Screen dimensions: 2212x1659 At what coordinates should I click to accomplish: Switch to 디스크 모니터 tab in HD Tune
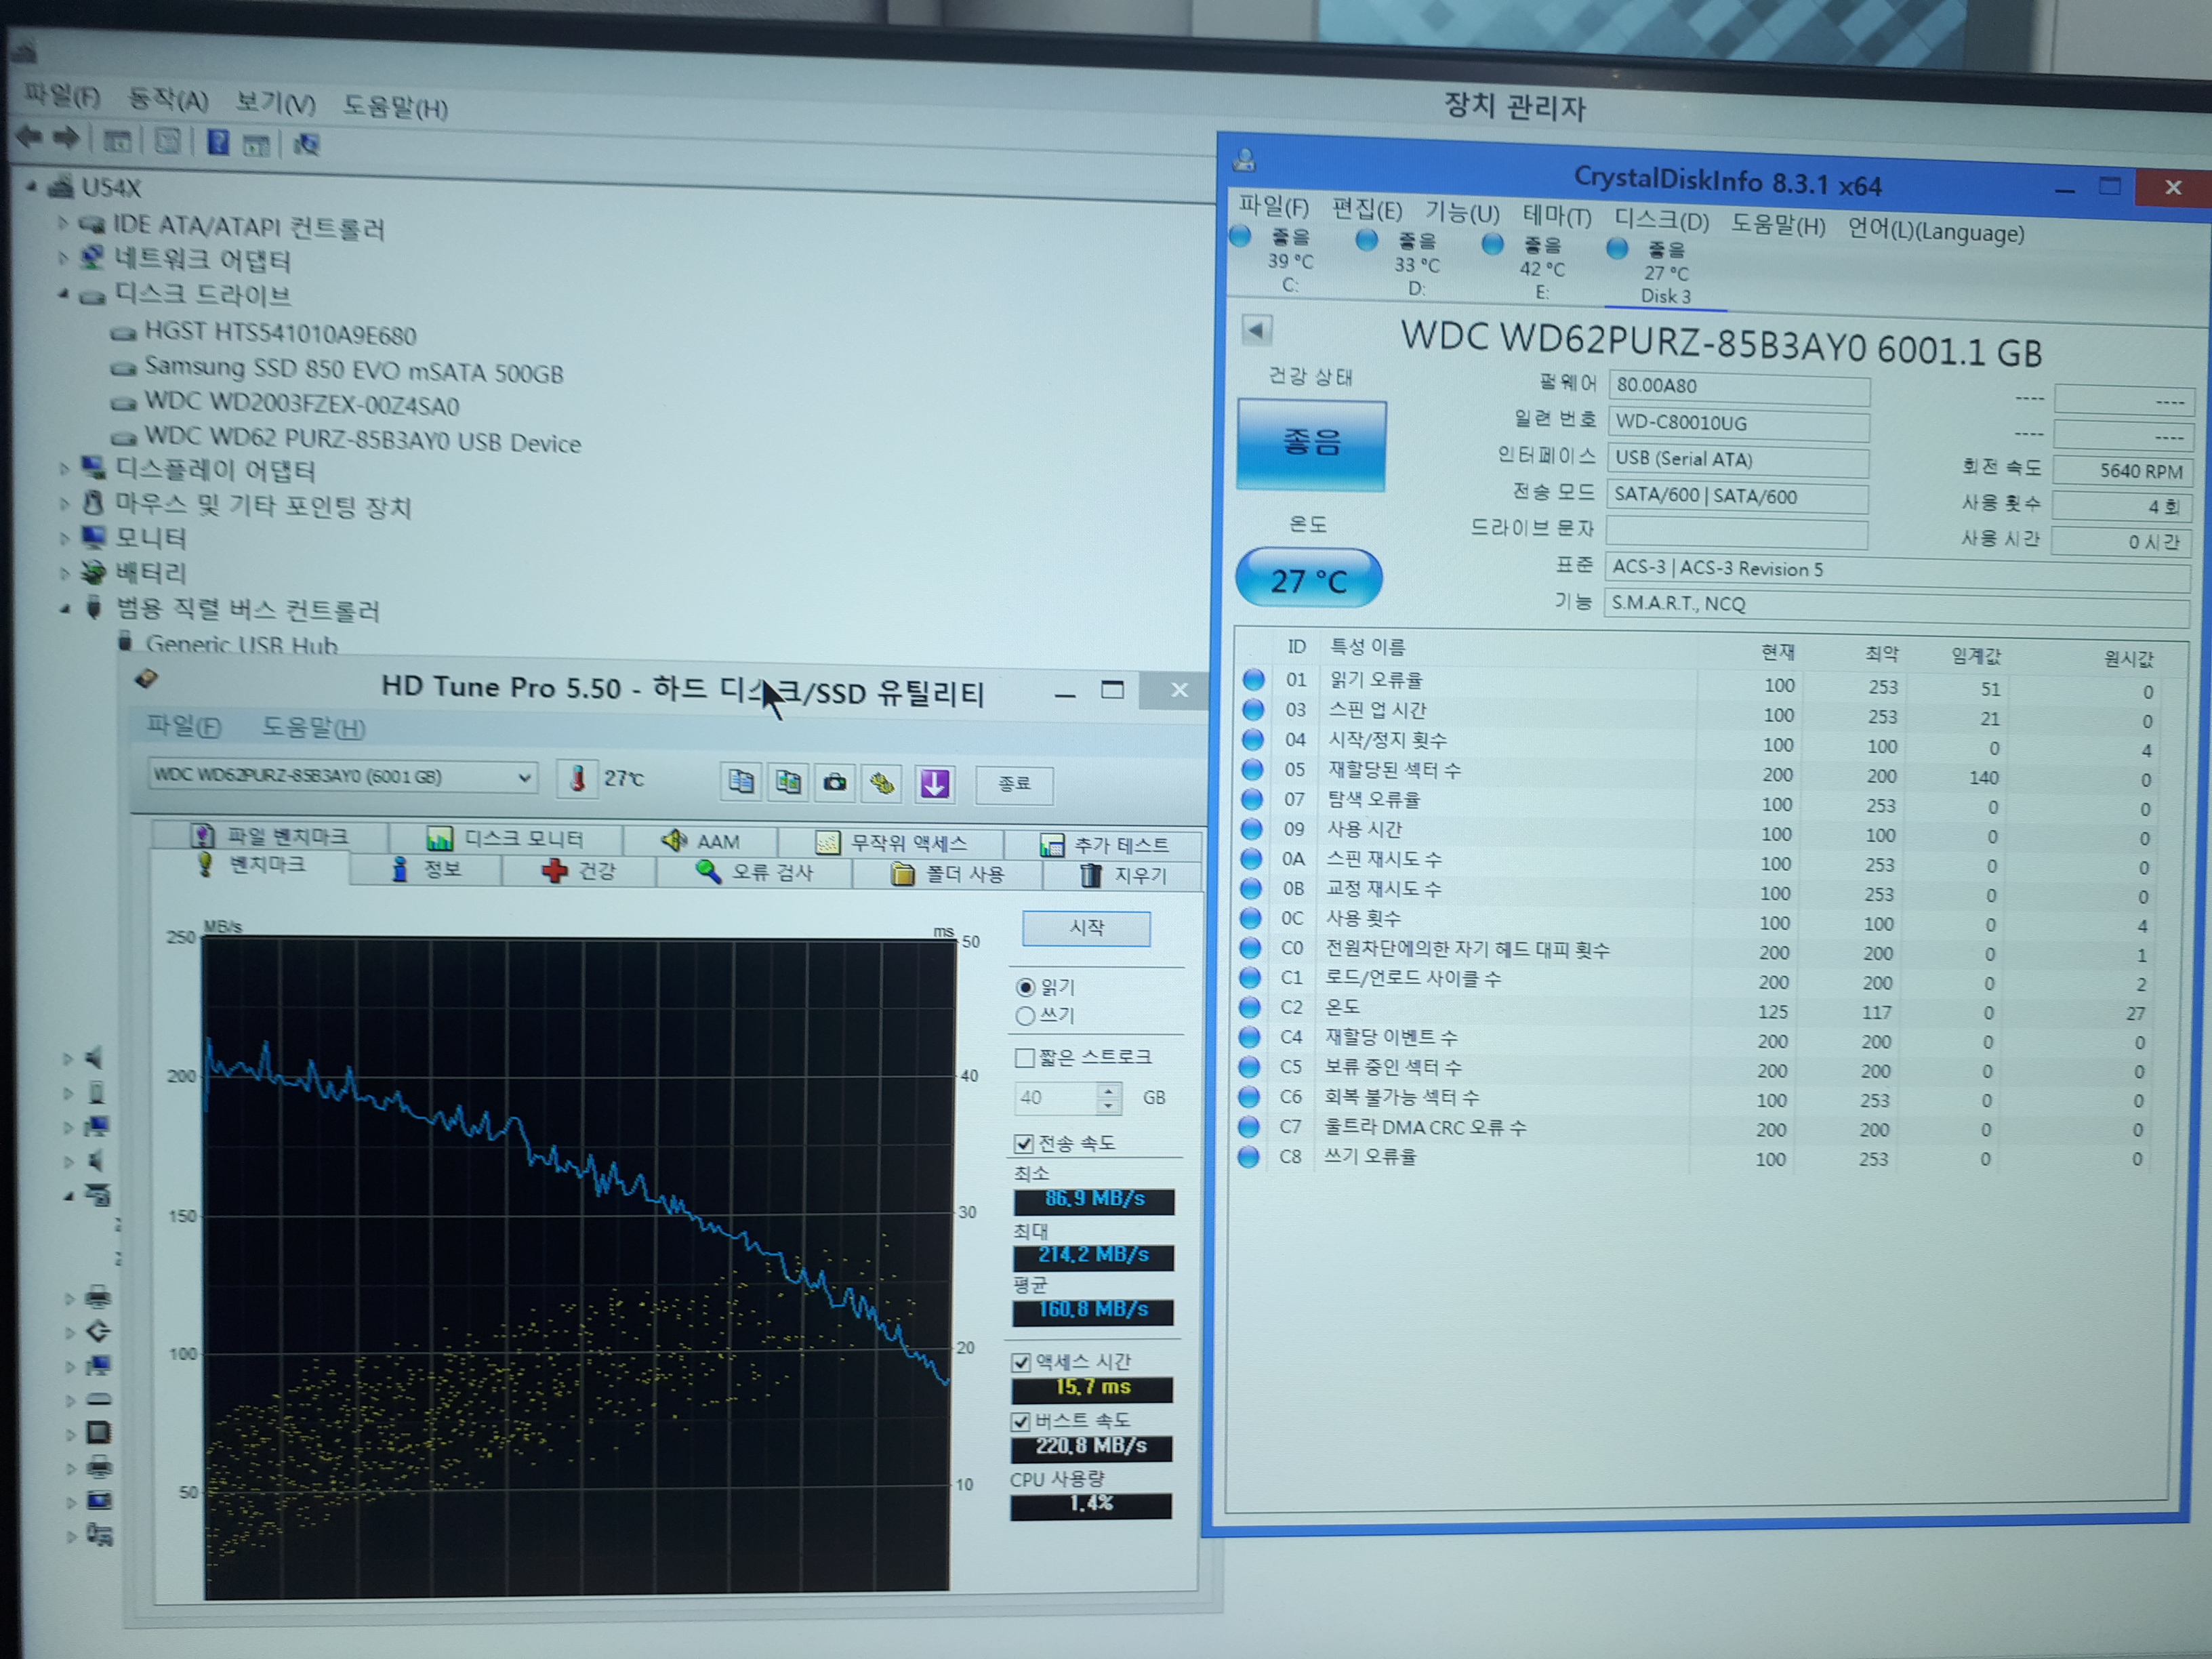tap(505, 838)
